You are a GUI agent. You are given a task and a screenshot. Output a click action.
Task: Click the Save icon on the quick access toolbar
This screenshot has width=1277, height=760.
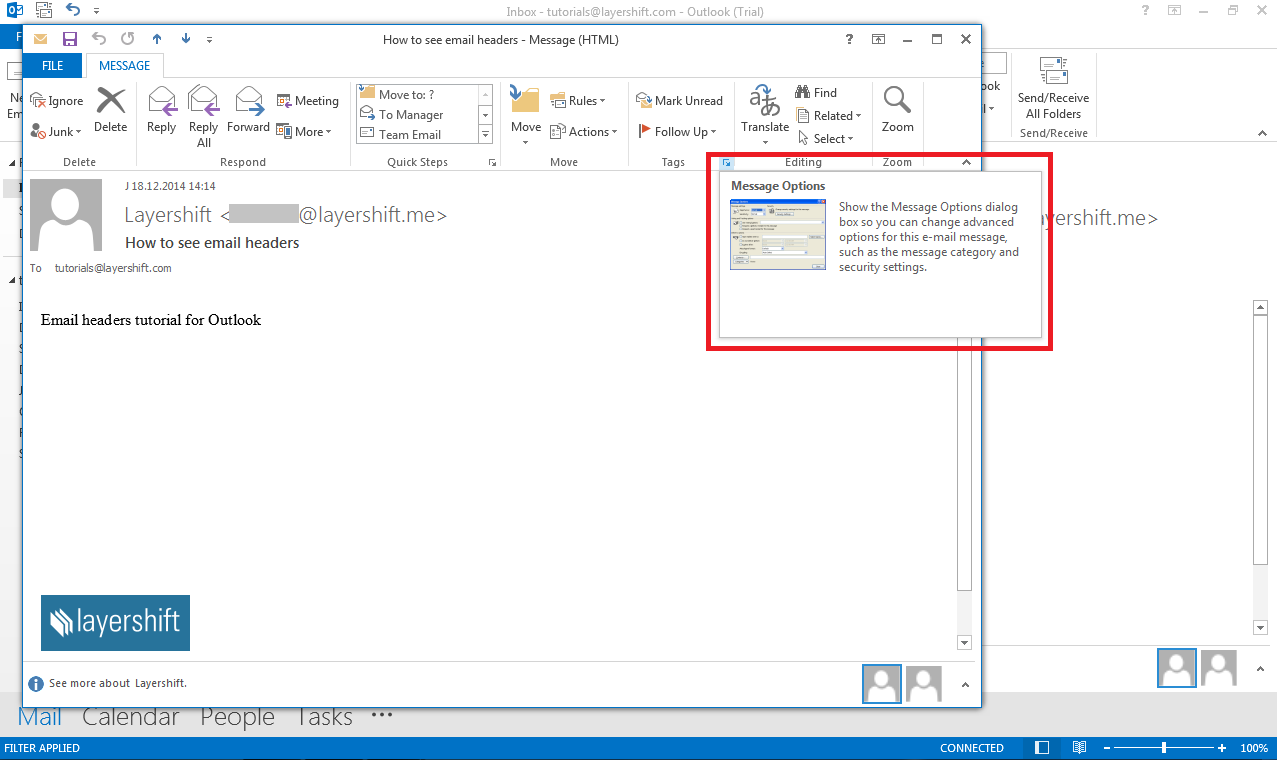click(x=69, y=39)
